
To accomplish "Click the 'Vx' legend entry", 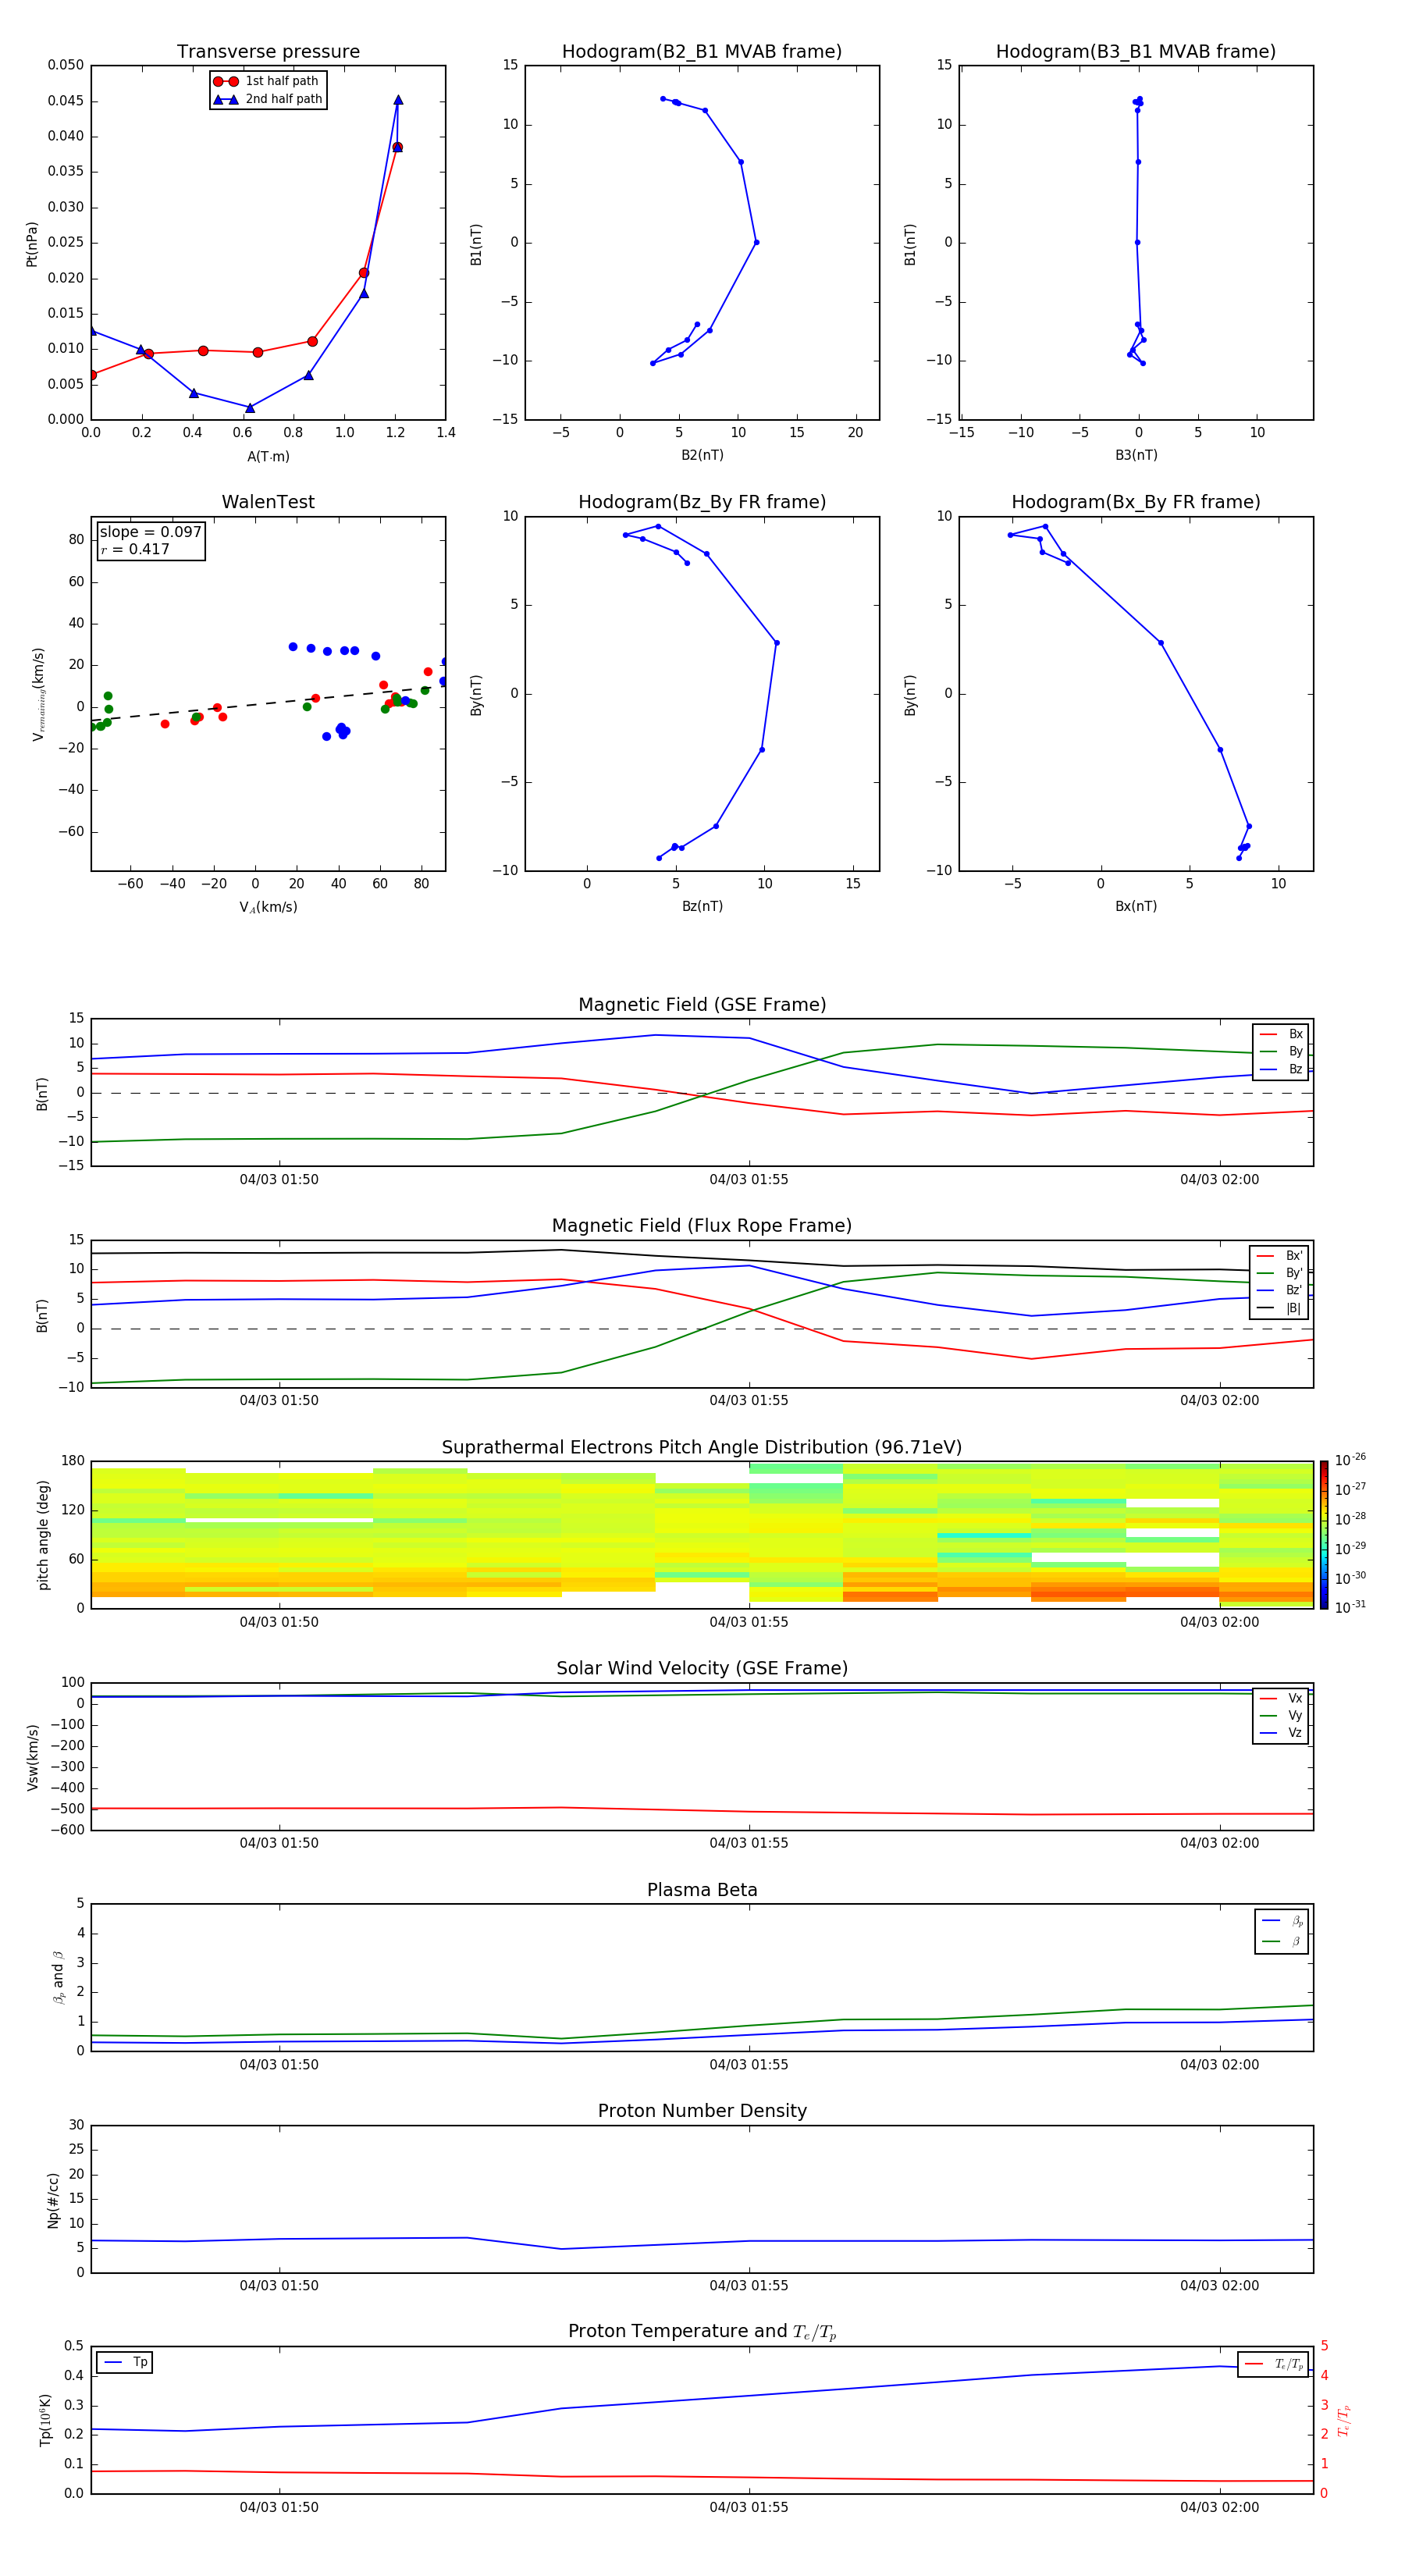I will [x=1281, y=1698].
